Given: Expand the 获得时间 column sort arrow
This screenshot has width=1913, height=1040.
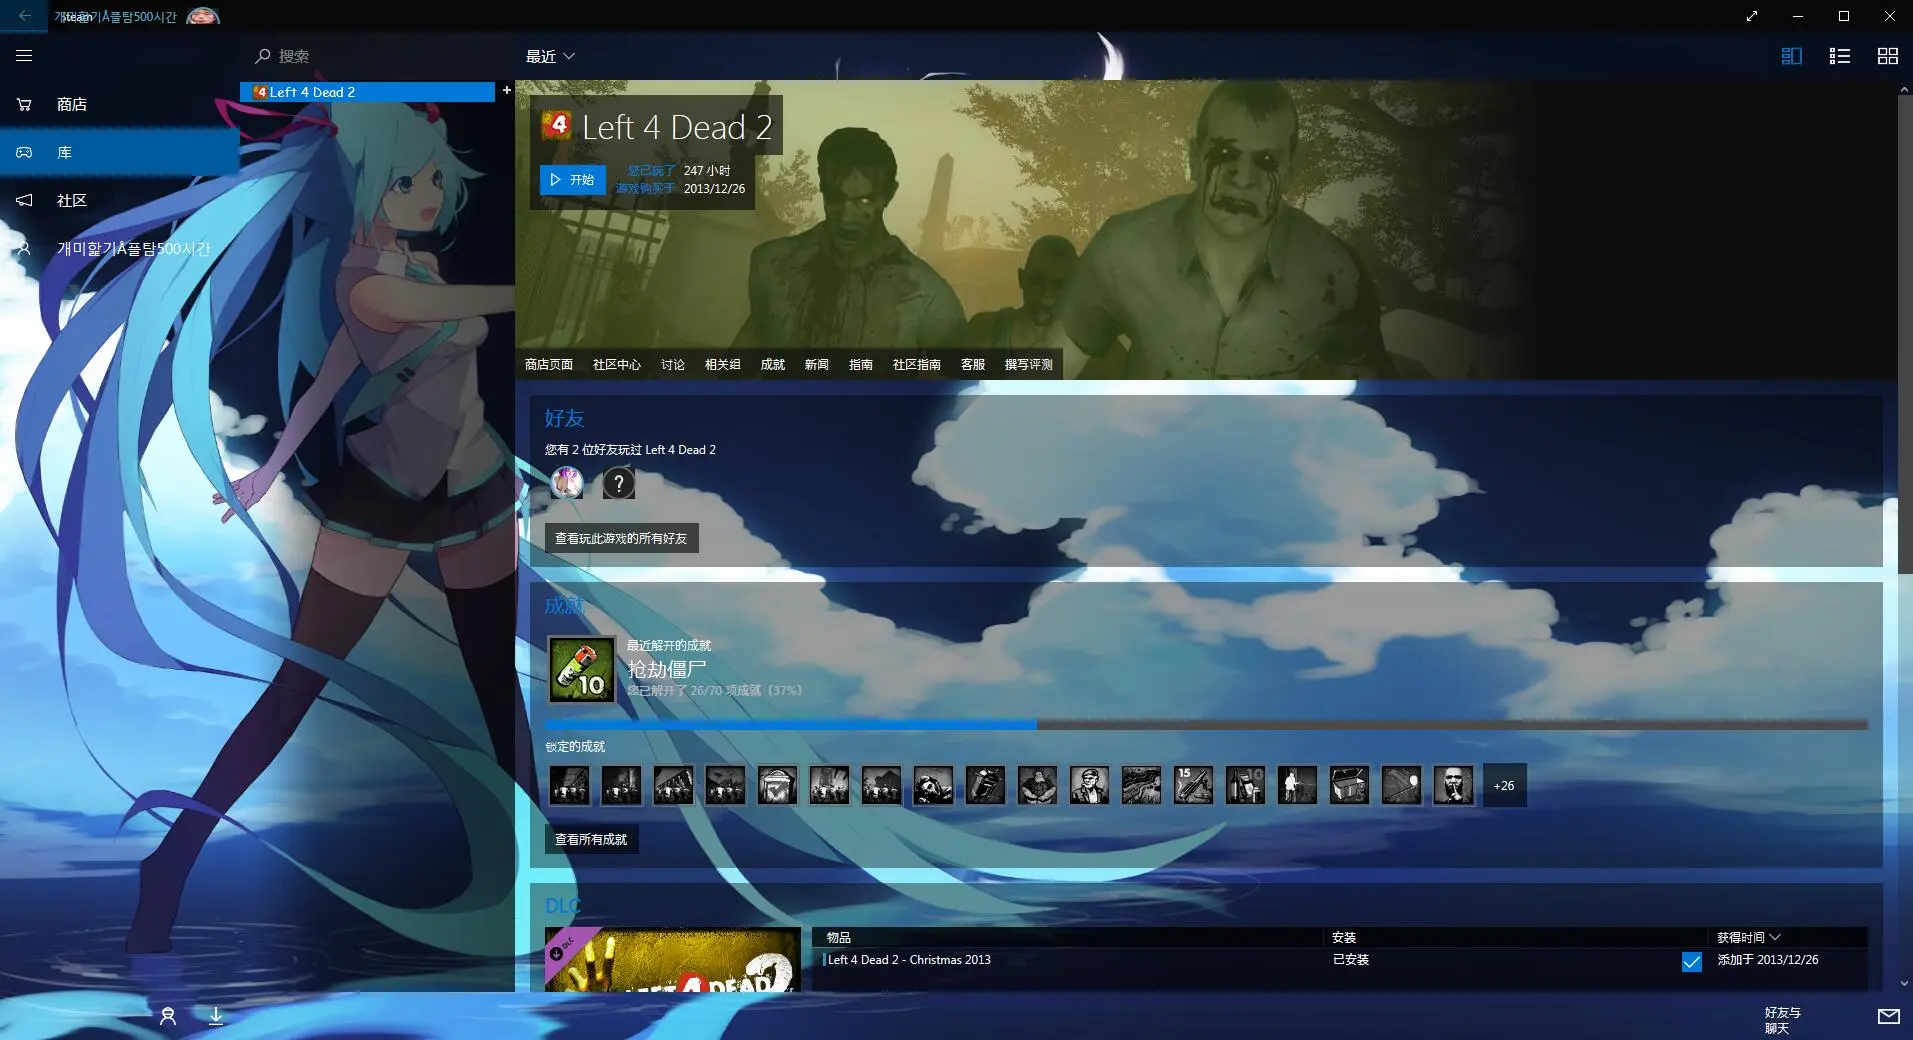Looking at the screenshot, I should (1775, 937).
